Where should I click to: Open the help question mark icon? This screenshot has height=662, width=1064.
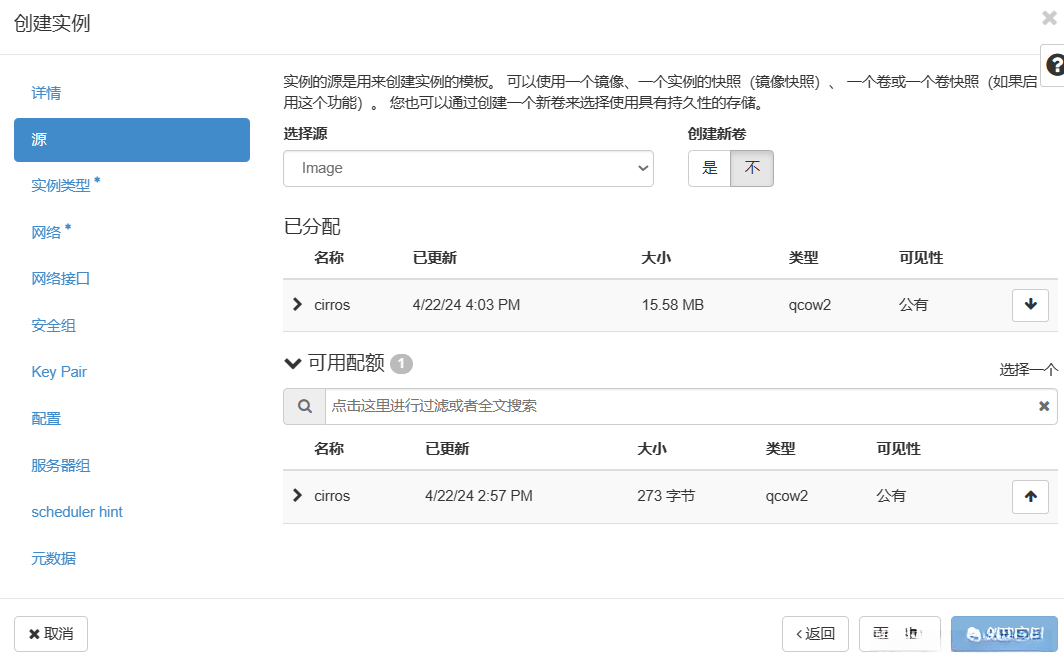point(1054,65)
